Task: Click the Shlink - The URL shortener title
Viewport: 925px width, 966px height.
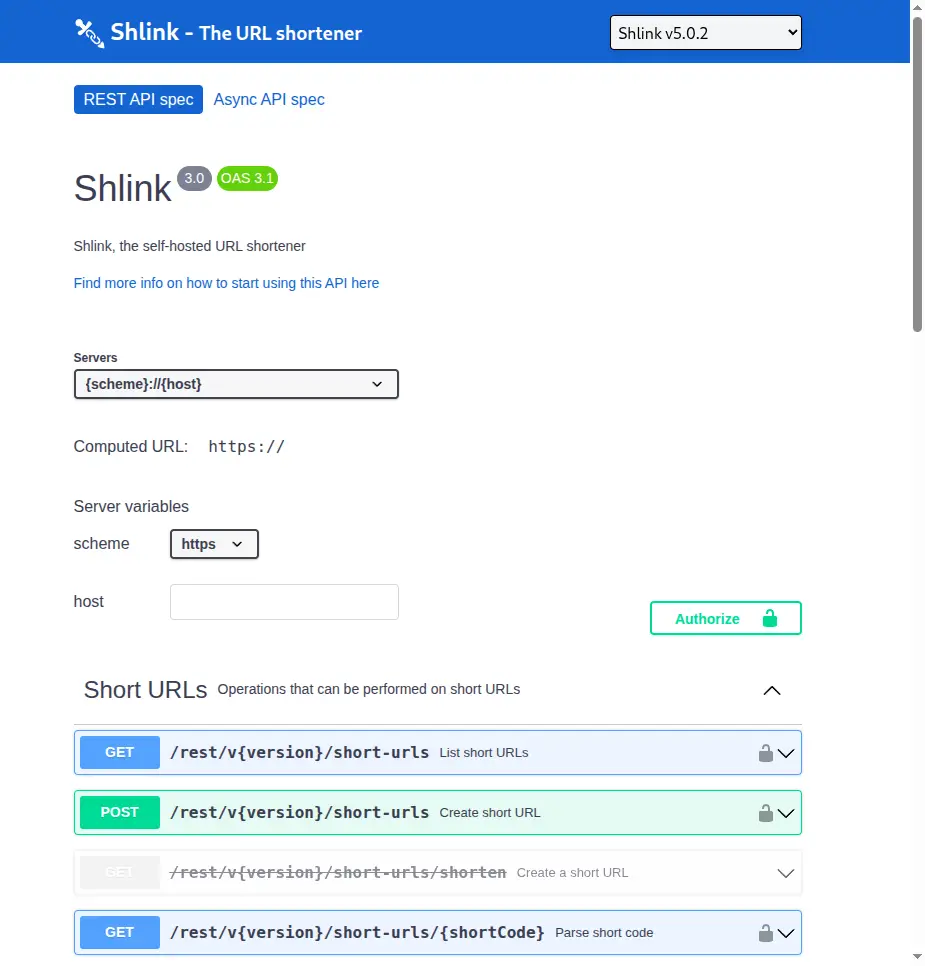Action: pos(236,33)
